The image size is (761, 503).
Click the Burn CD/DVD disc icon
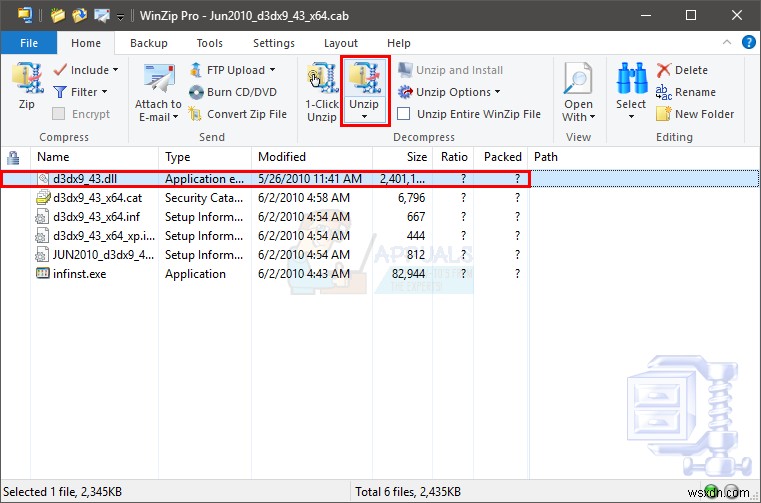pos(196,92)
